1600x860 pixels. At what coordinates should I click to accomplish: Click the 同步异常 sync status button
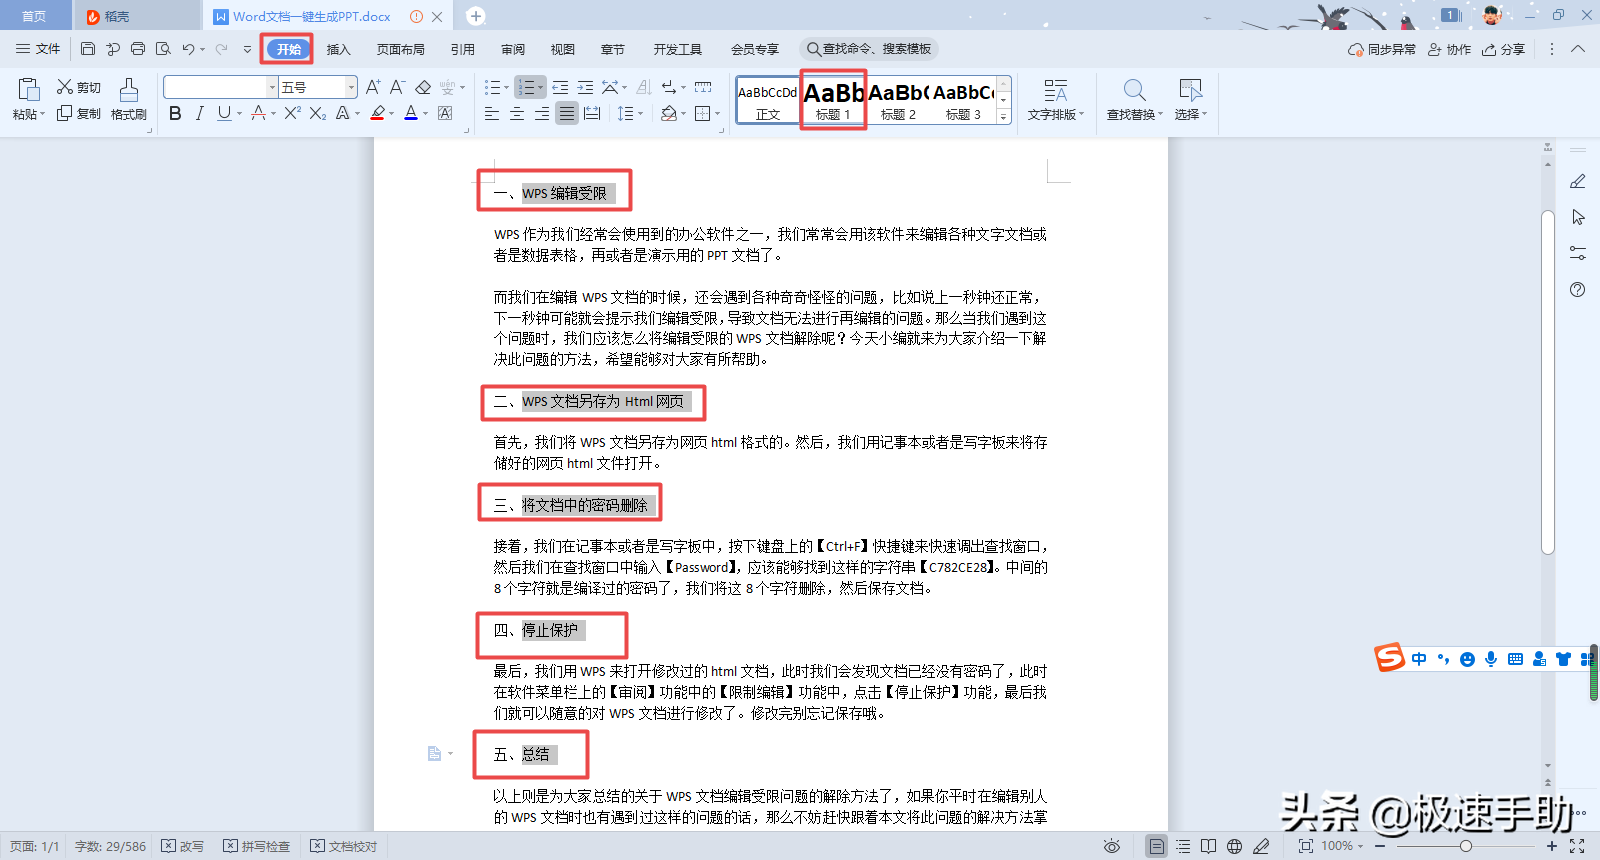point(1382,49)
